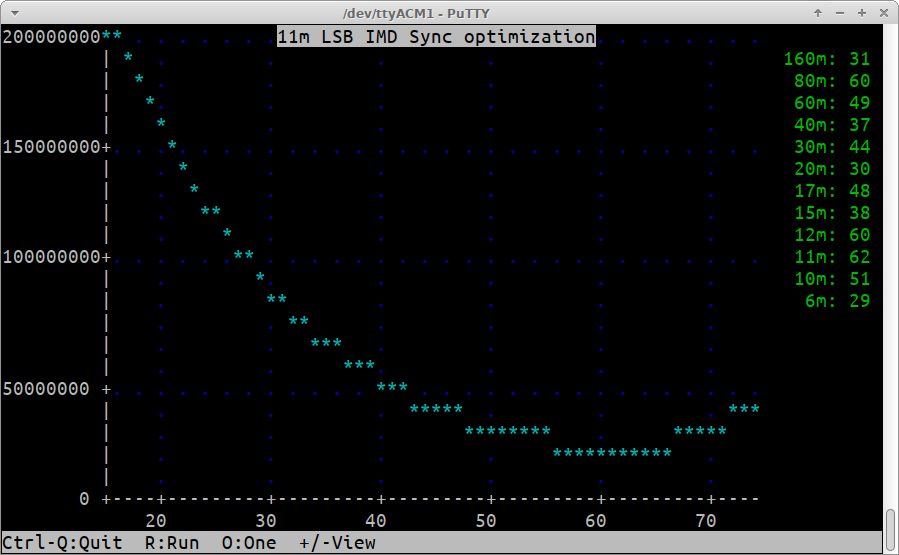Click the Ctrl-Q:Quit status bar entry
This screenshot has width=899, height=555.
click(x=62, y=543)
